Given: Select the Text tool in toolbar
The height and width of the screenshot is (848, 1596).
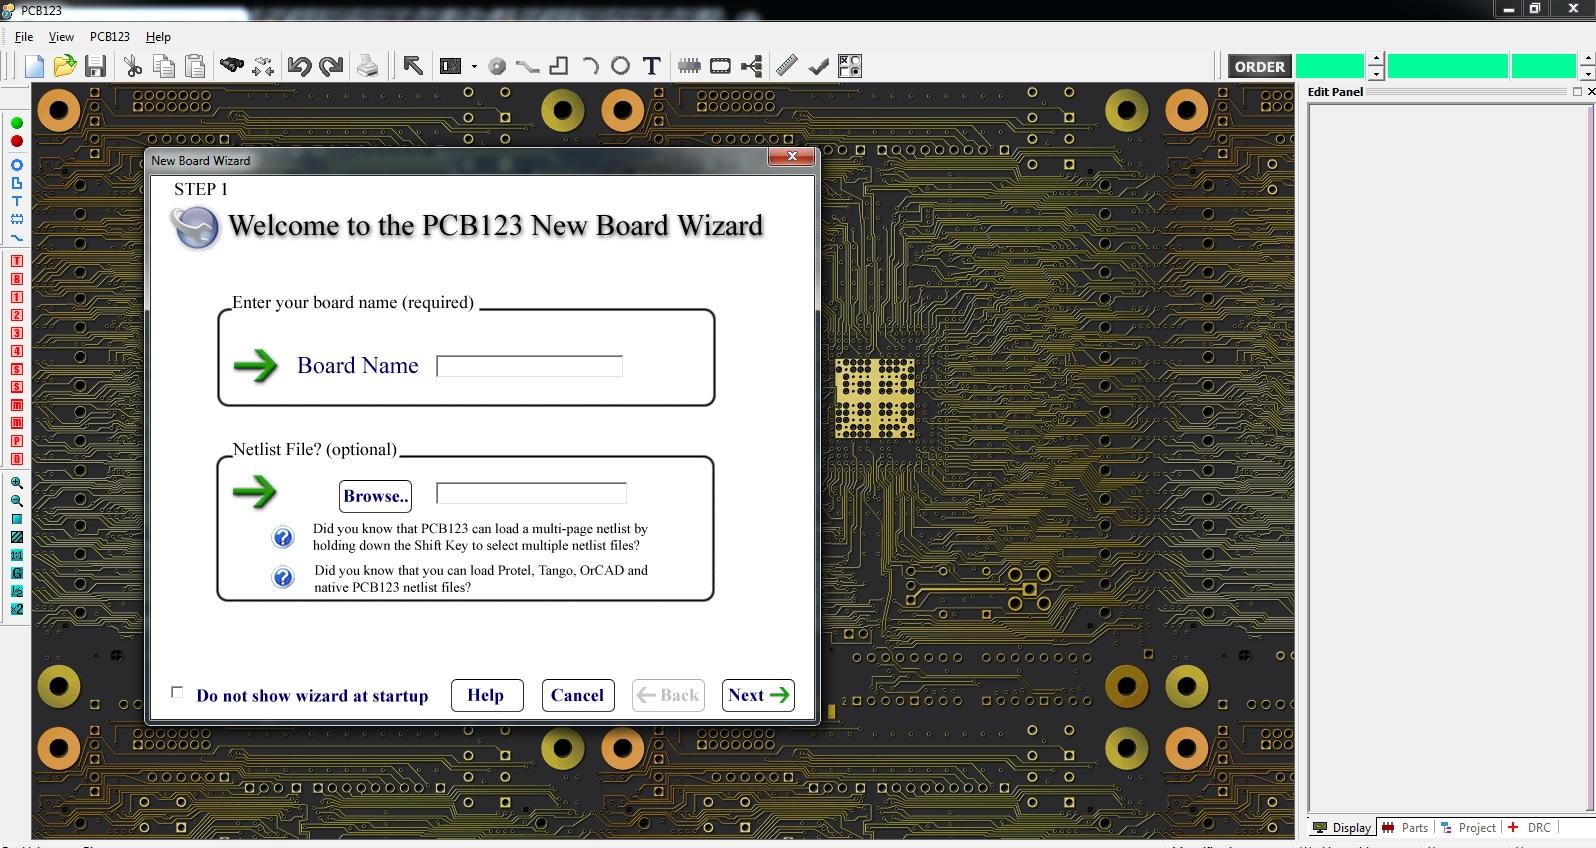Looking at the screenshot, I should point(652,66).
